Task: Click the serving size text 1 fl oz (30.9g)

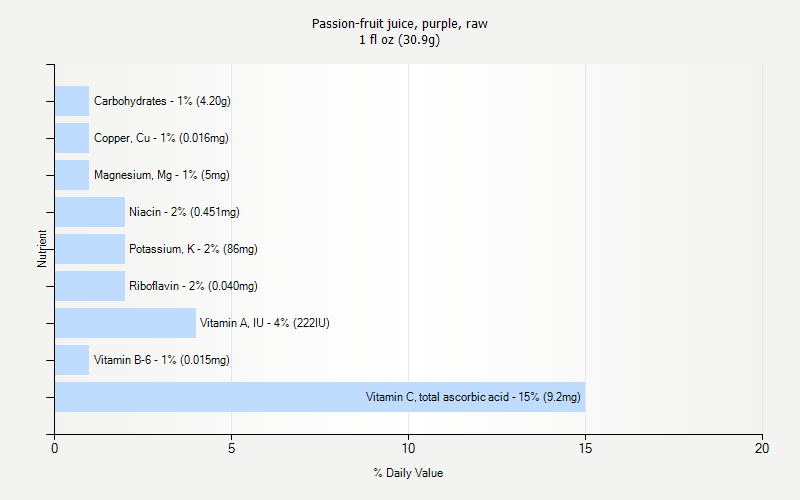Action: click(x=399, y=40)
